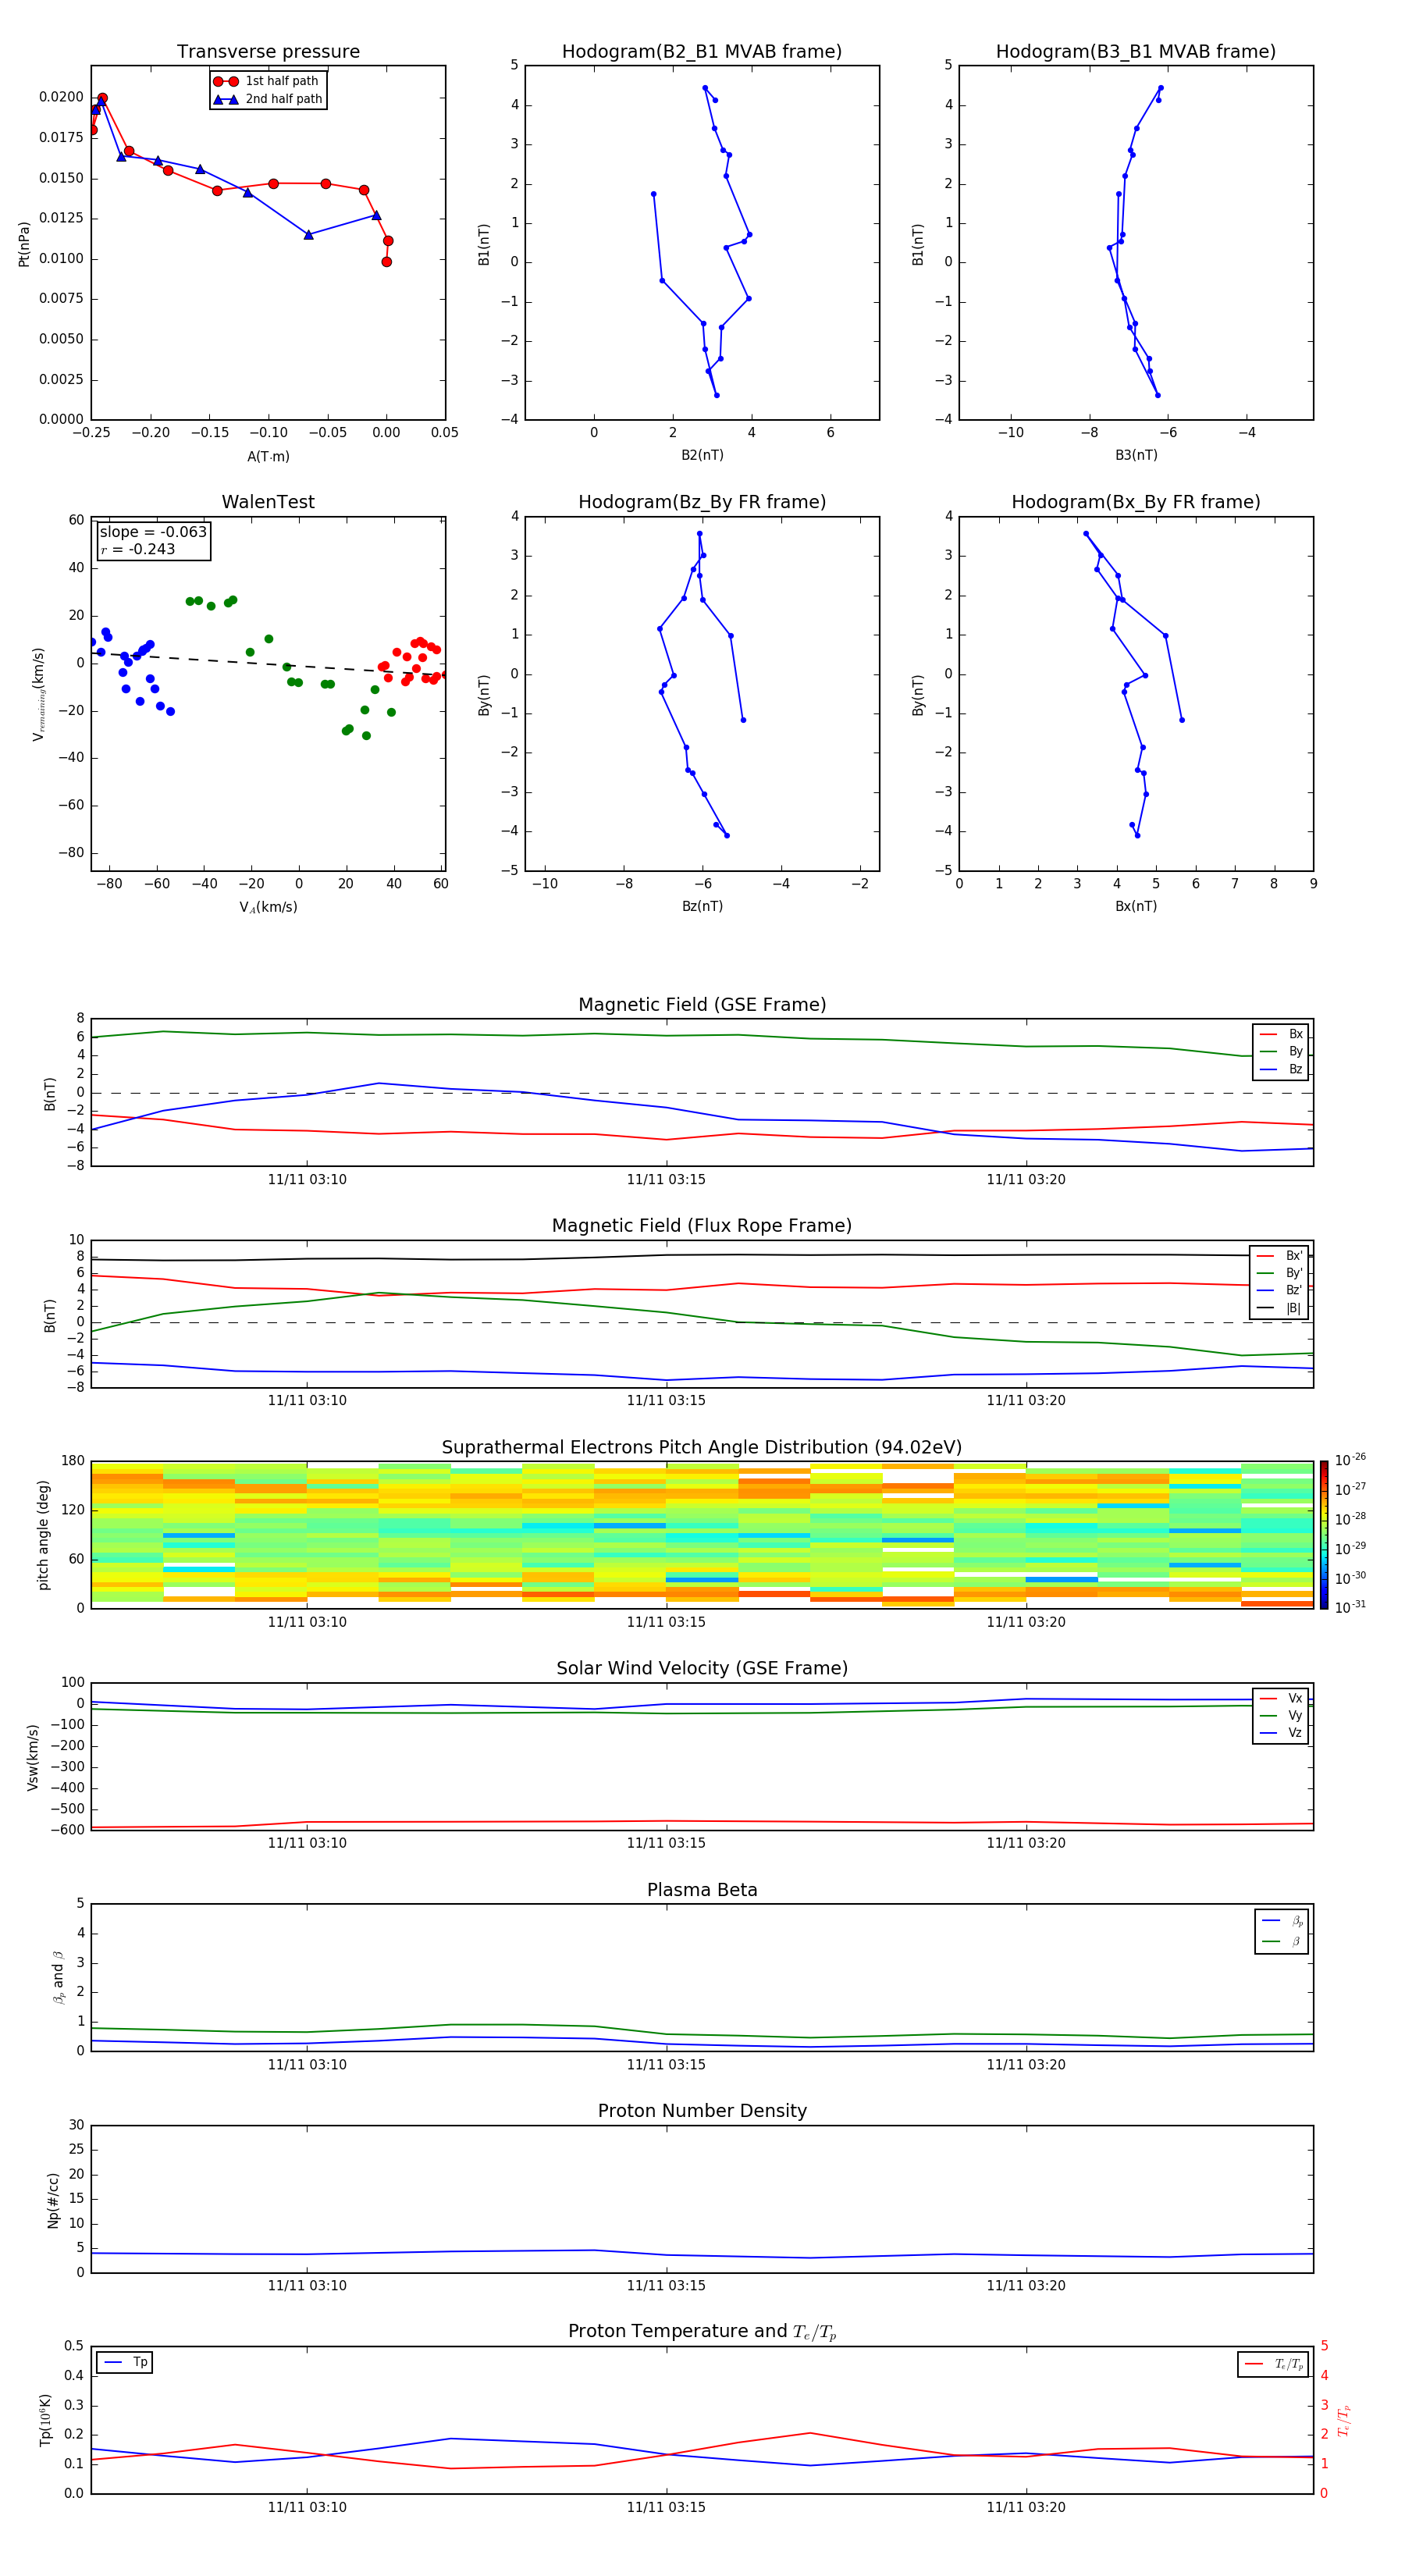
Task: Click the 'Magnetic Field (Flux Rope Frame)' title
Action: (x=702, y=1226)
